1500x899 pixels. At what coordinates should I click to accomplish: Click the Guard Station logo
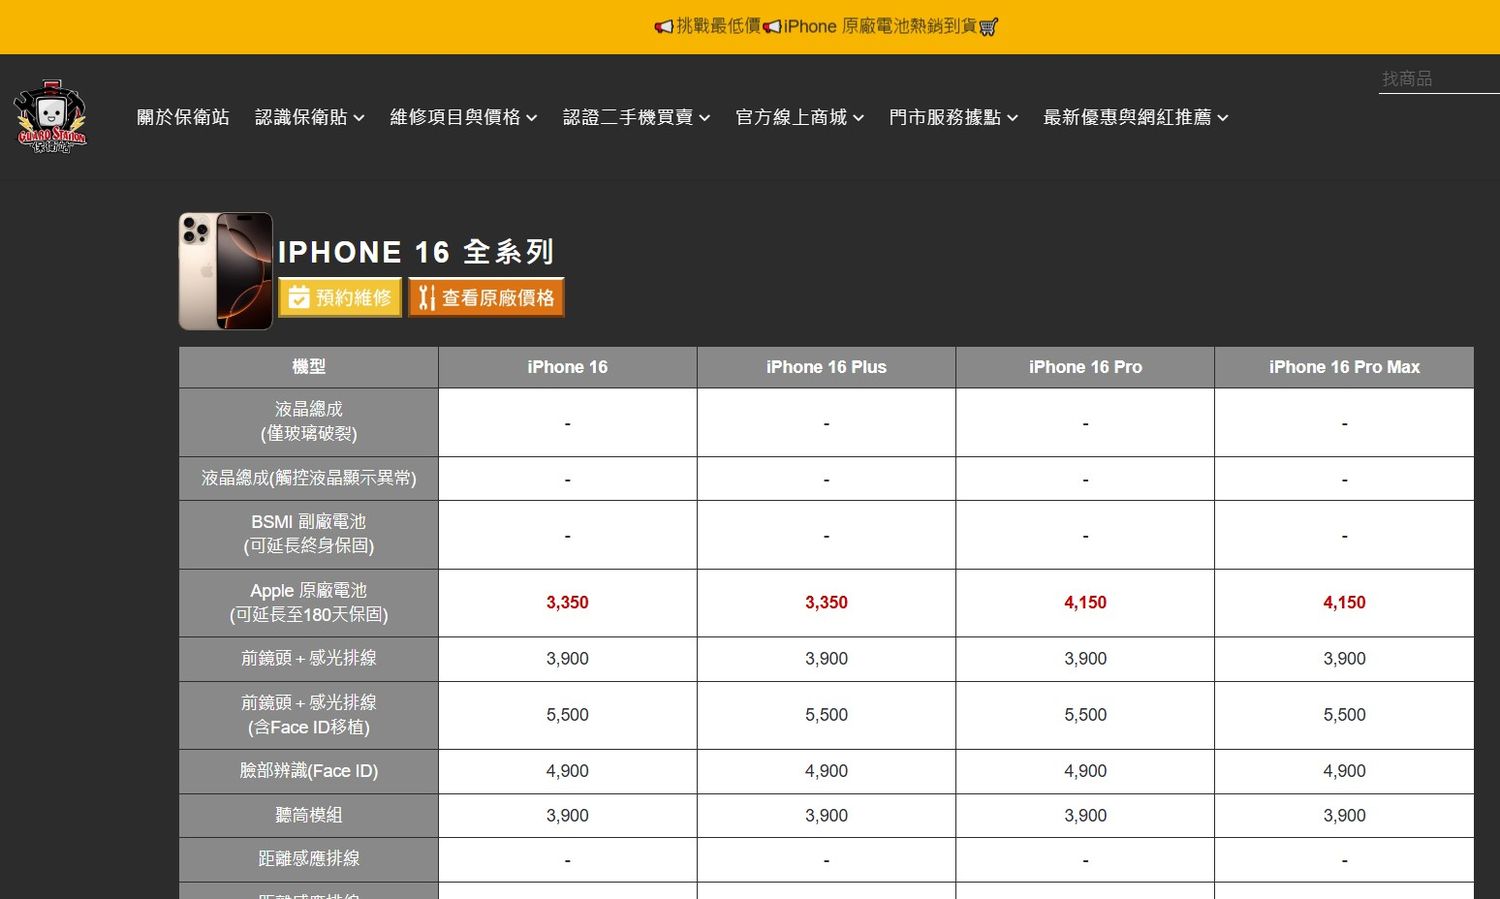(50, 117)
